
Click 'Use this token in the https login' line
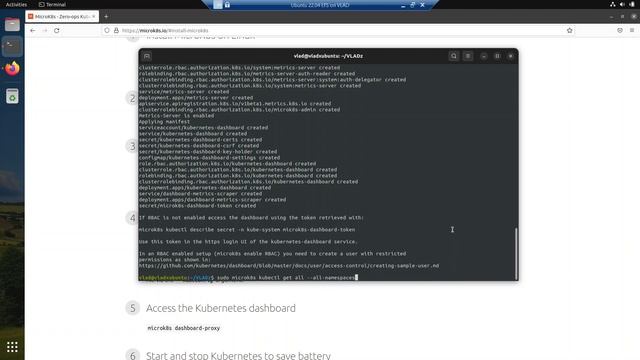pos(248,242)
